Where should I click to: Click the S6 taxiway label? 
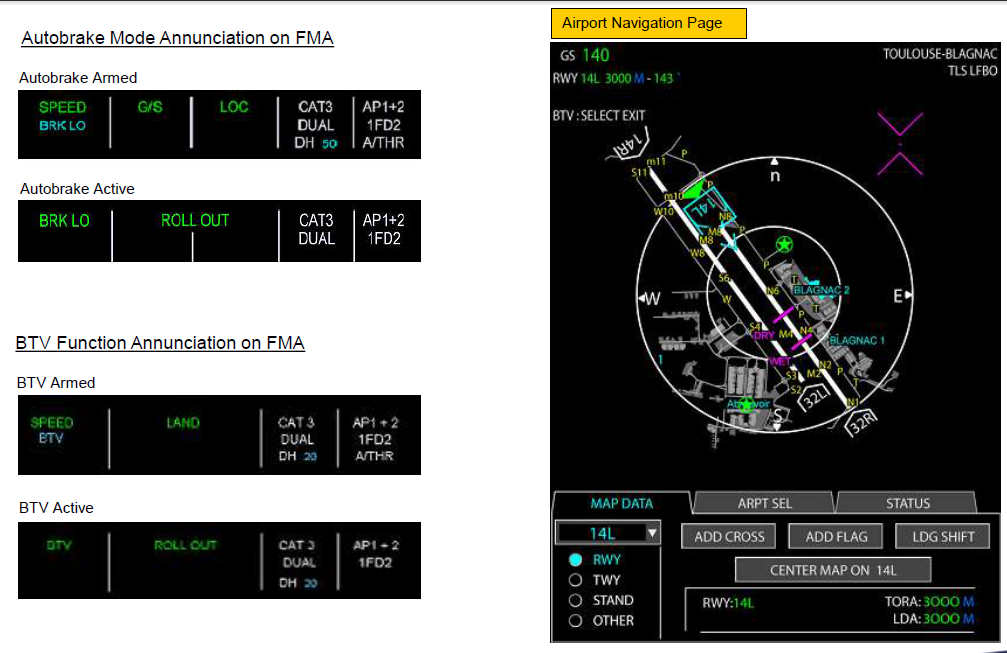point(724,278)
